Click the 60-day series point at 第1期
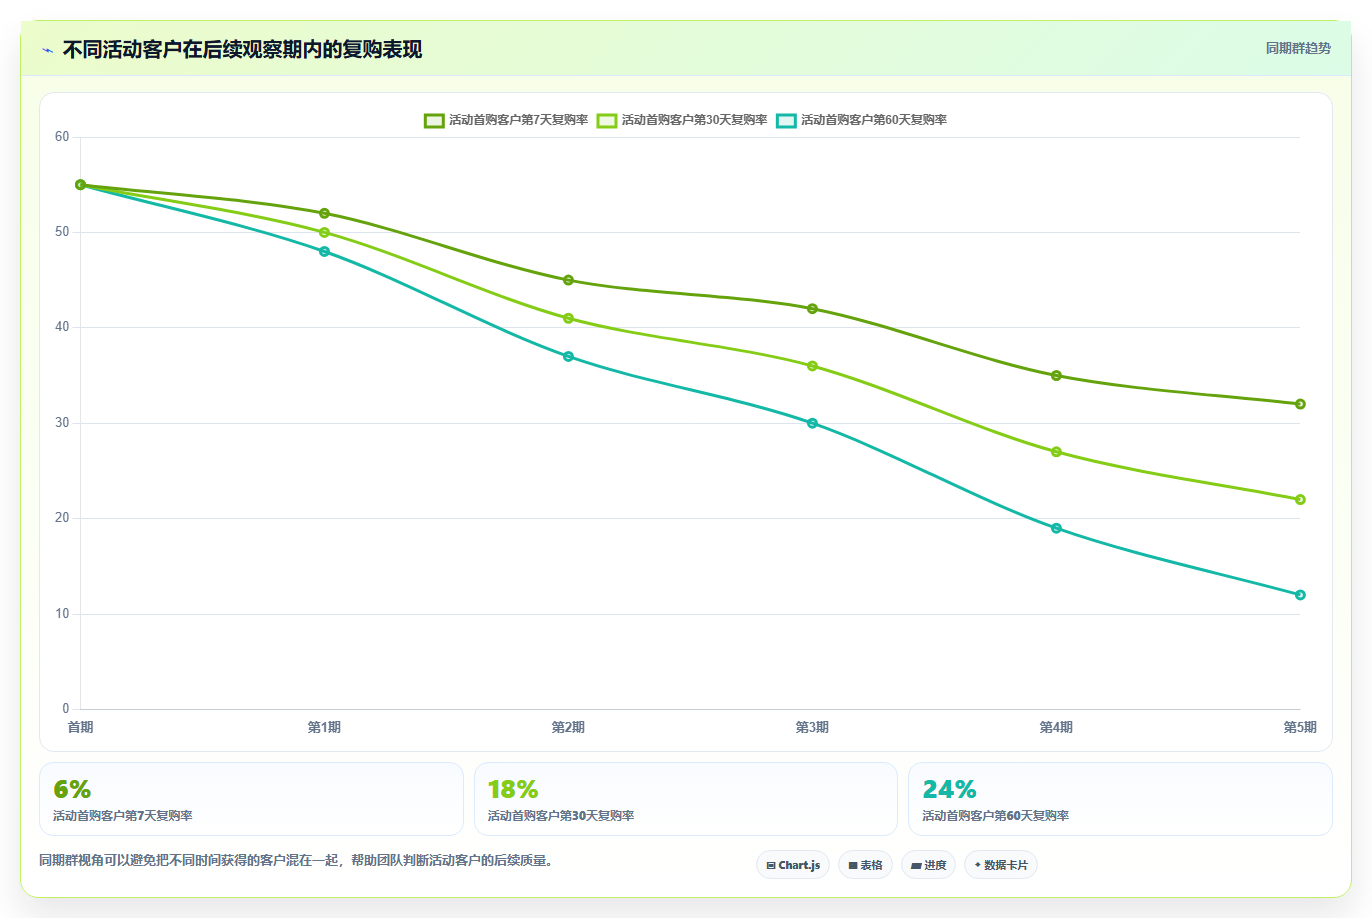Screen dimensions: 1372x918 click(x=324, y=251)
